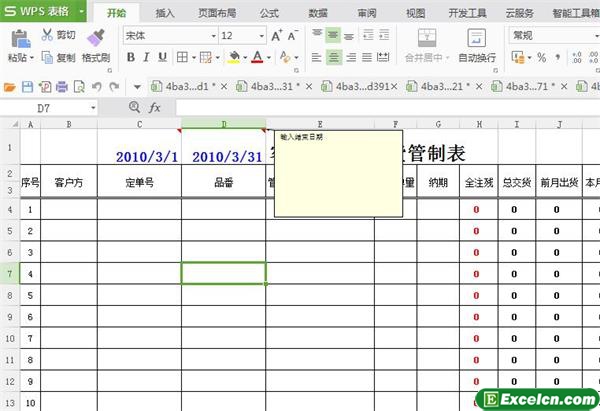Toggle Underline formatting
The image size is (600, 411).
[162, 57]
